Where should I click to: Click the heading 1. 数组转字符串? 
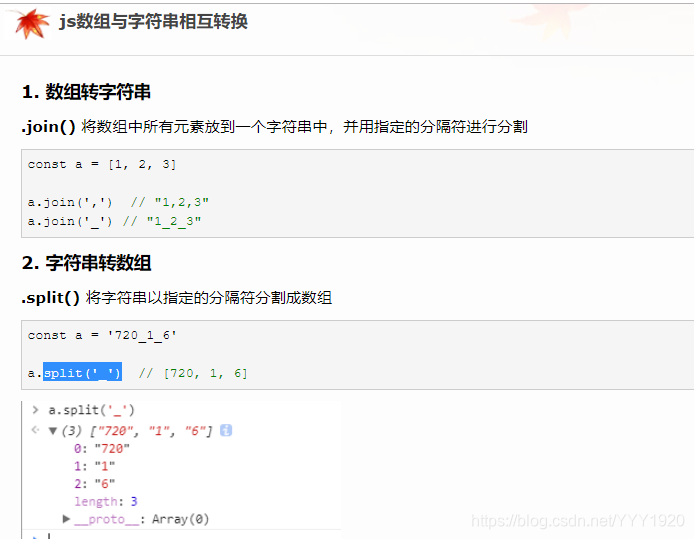coord(86,92)
